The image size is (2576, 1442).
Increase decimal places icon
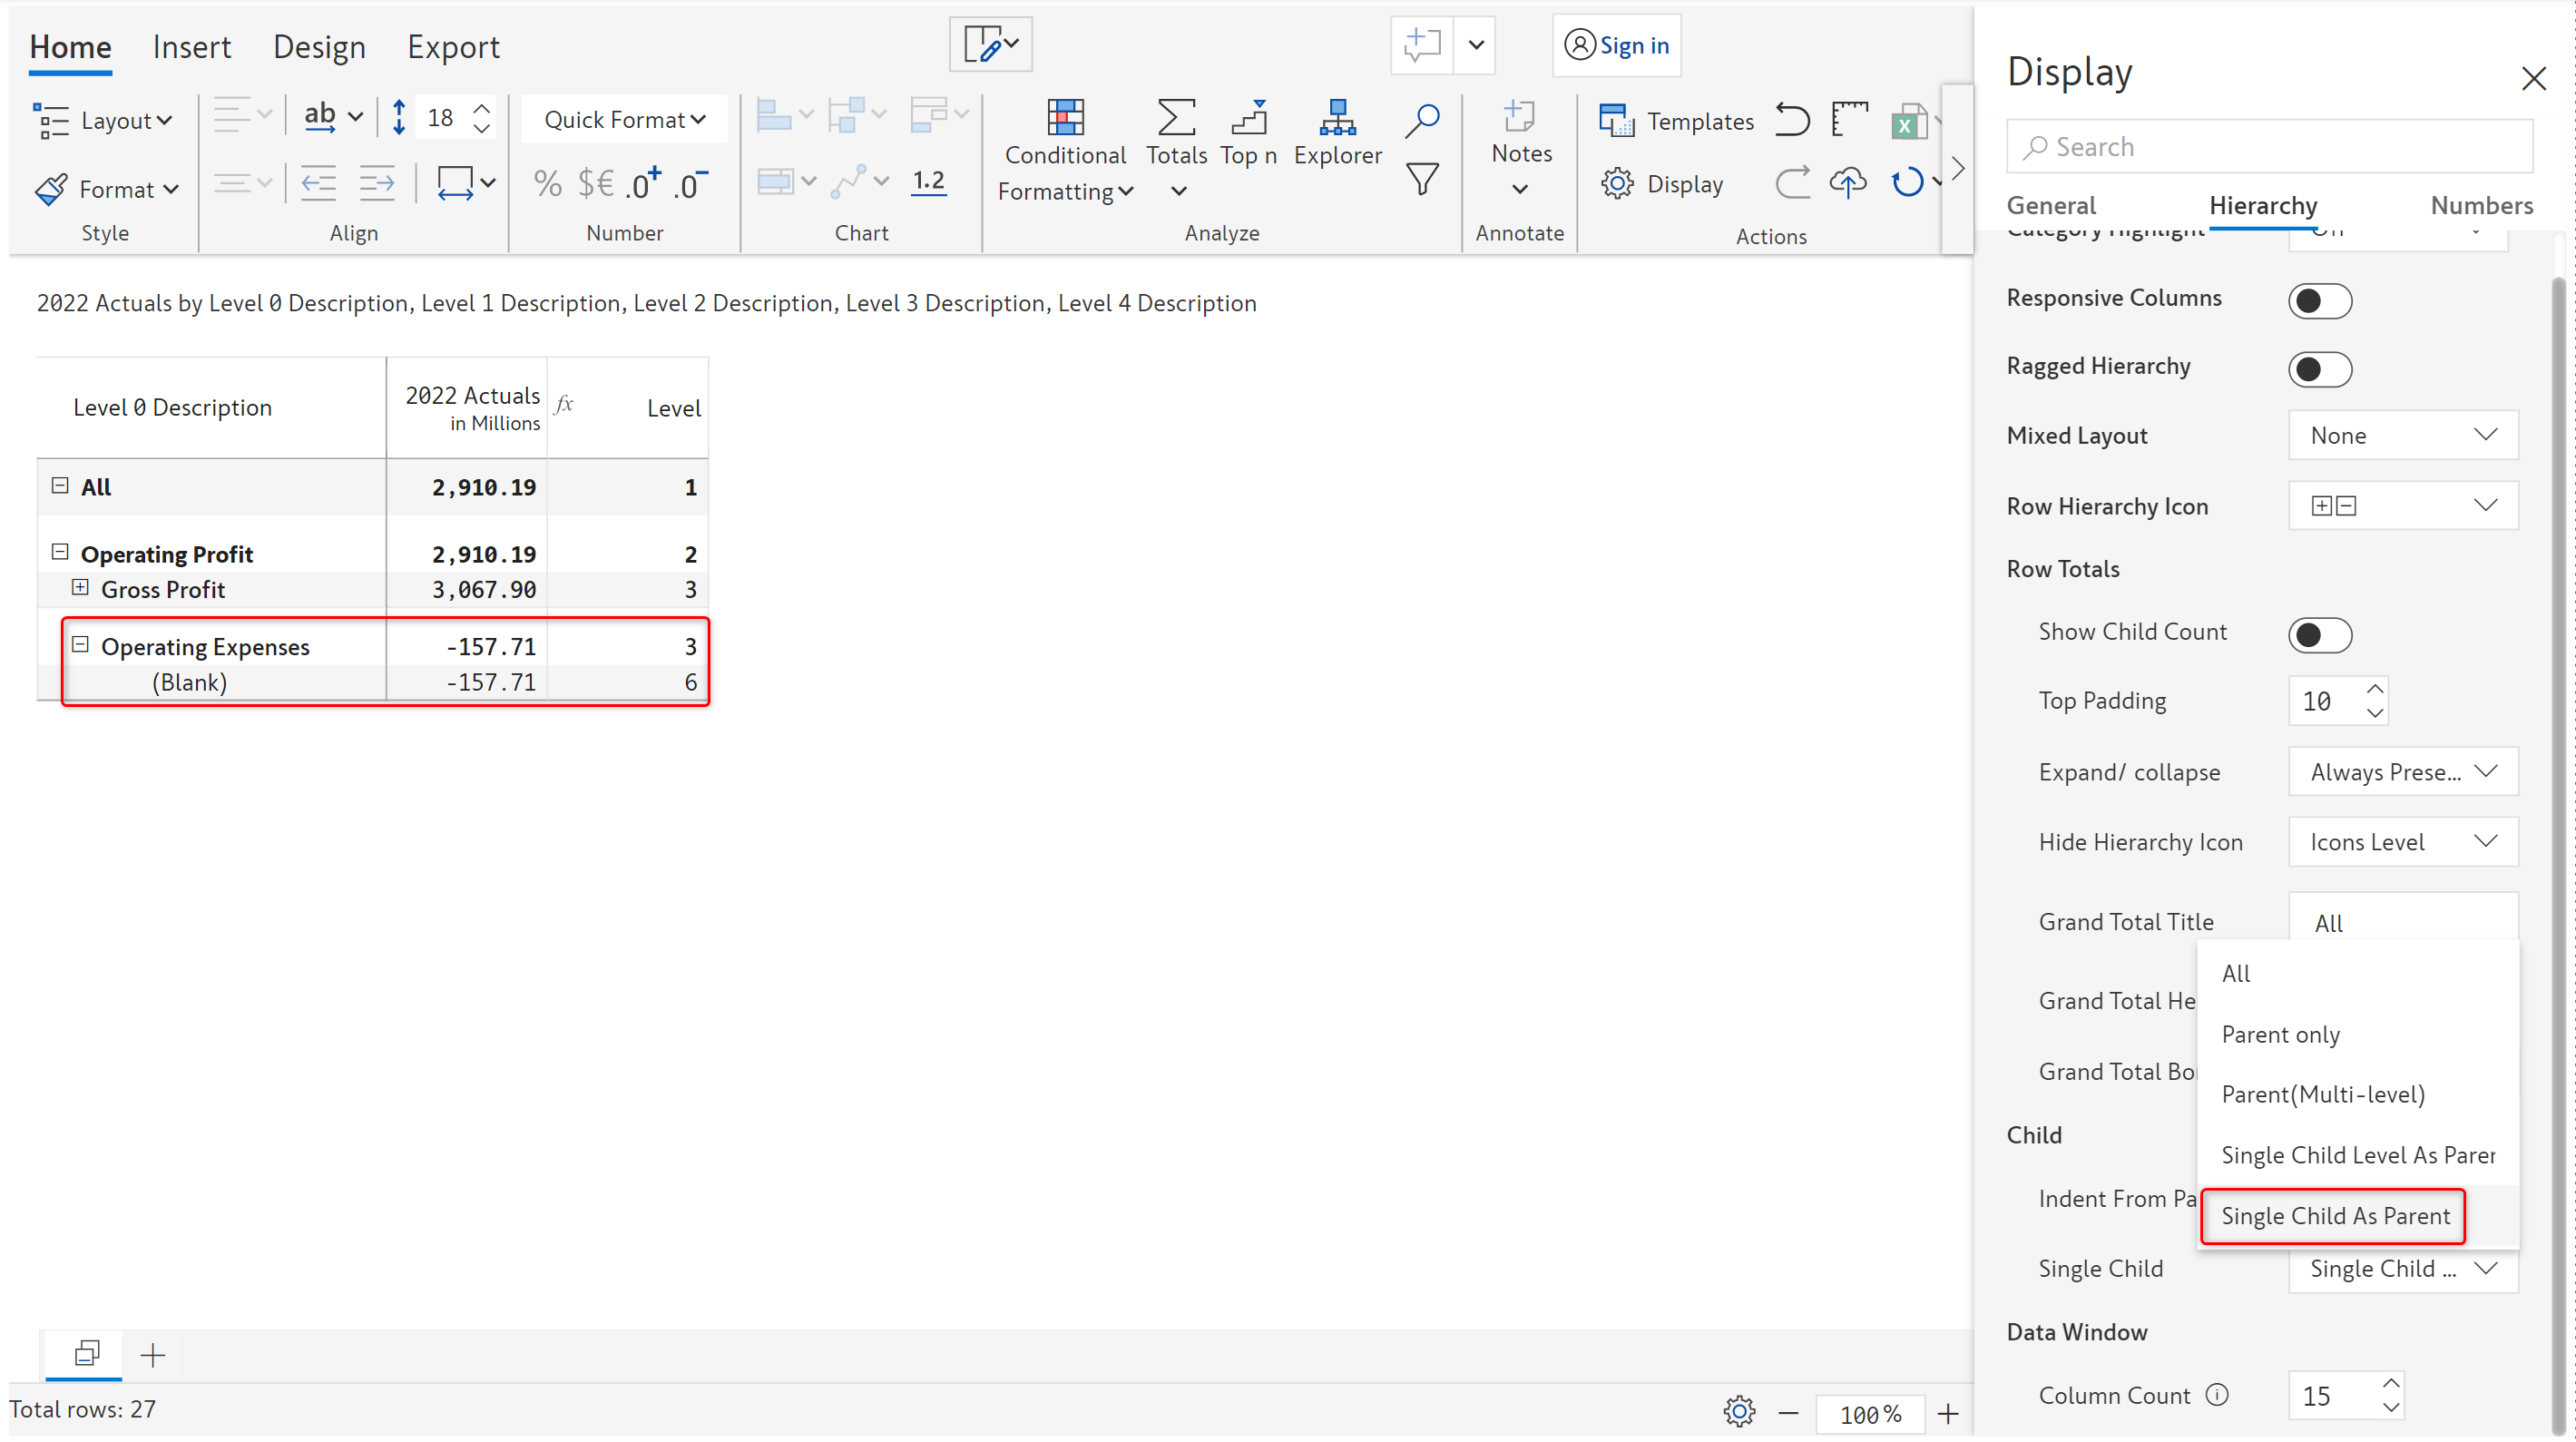pos(644,183)
